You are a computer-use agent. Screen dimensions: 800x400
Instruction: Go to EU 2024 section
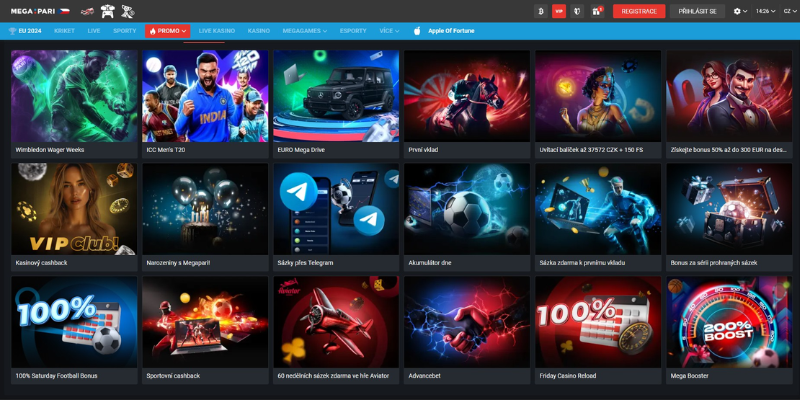coord(25,31)
